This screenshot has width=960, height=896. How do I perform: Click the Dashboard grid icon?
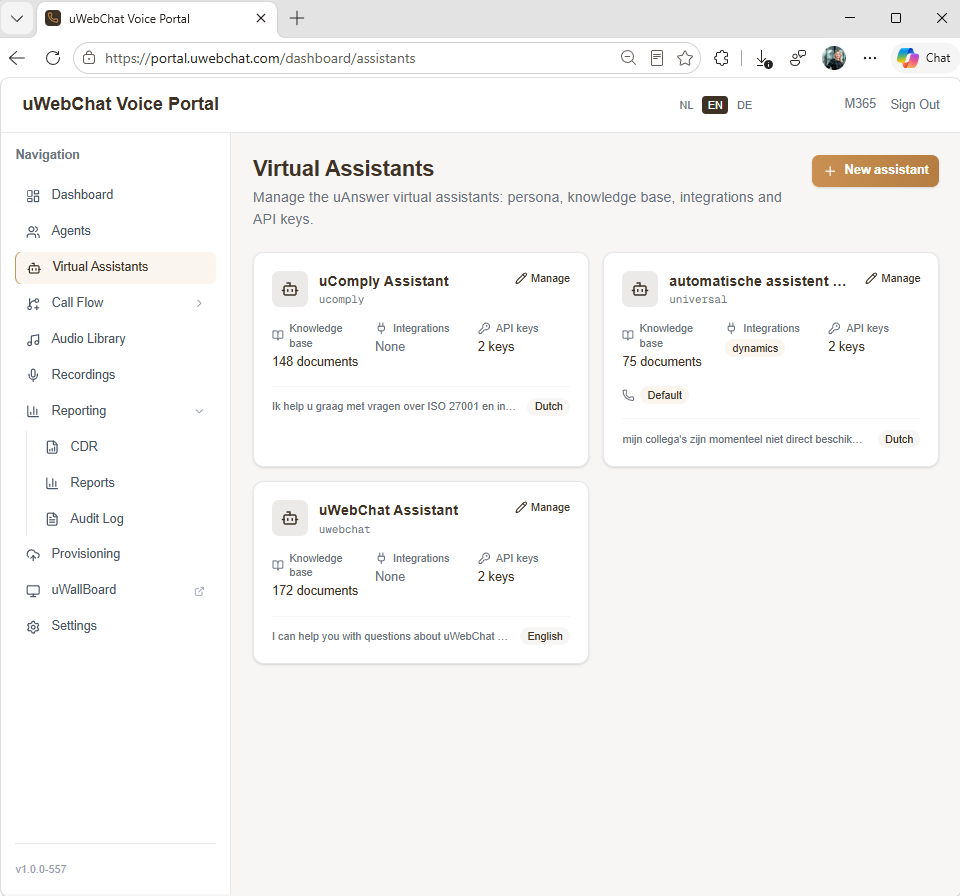(x=33, y=196)
